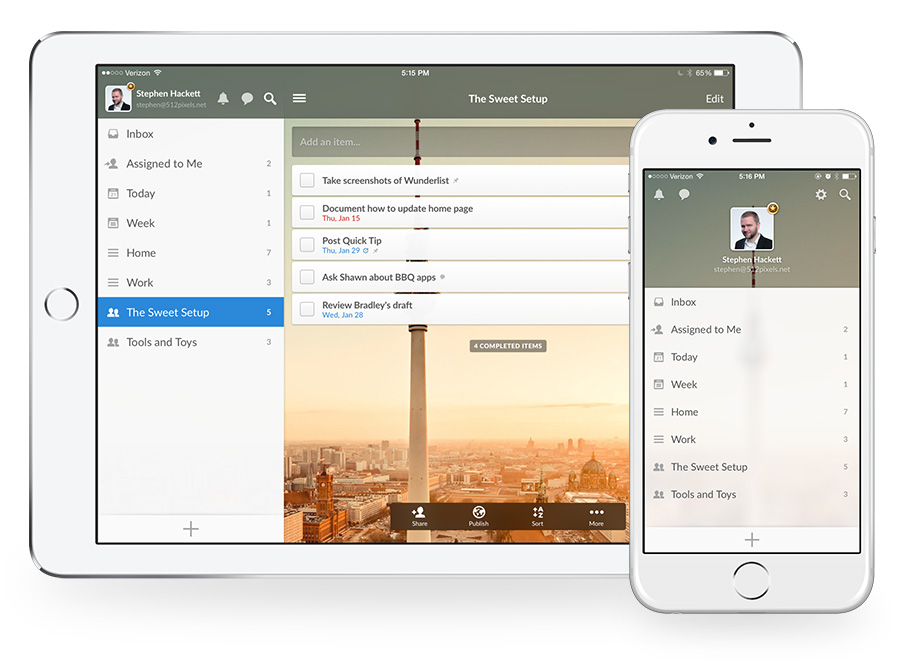The height and width of the screenshot is (669, 914).
Task: Click the iPhone home button
Action: pyautogui.click(x=751, y=580)
